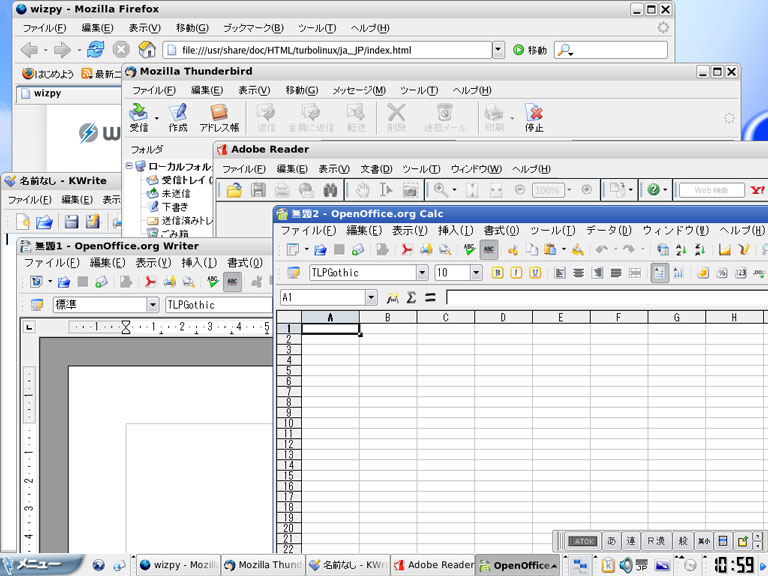Select the hand tool in Adobe Reader
The width and height of the screenshot is (768, 576).
point(364,190)
